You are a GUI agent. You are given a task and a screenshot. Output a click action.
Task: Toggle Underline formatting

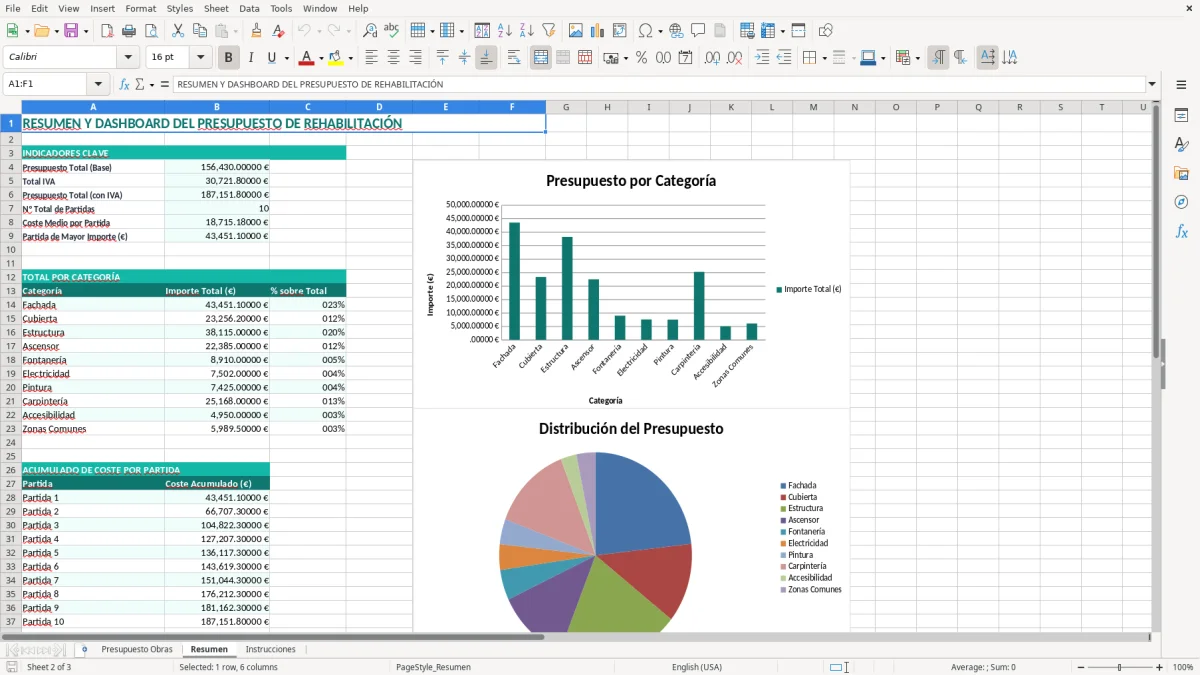[272, 58]
